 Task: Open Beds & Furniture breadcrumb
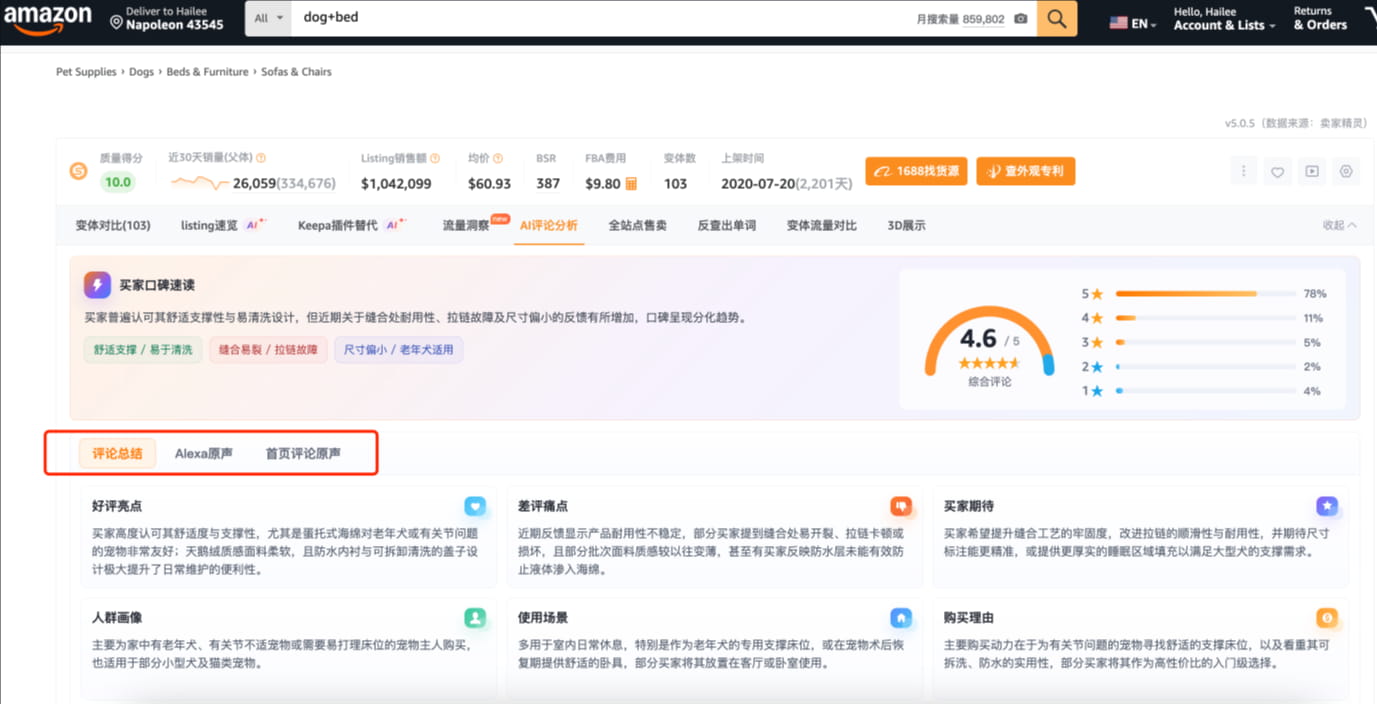pos(207,72)
